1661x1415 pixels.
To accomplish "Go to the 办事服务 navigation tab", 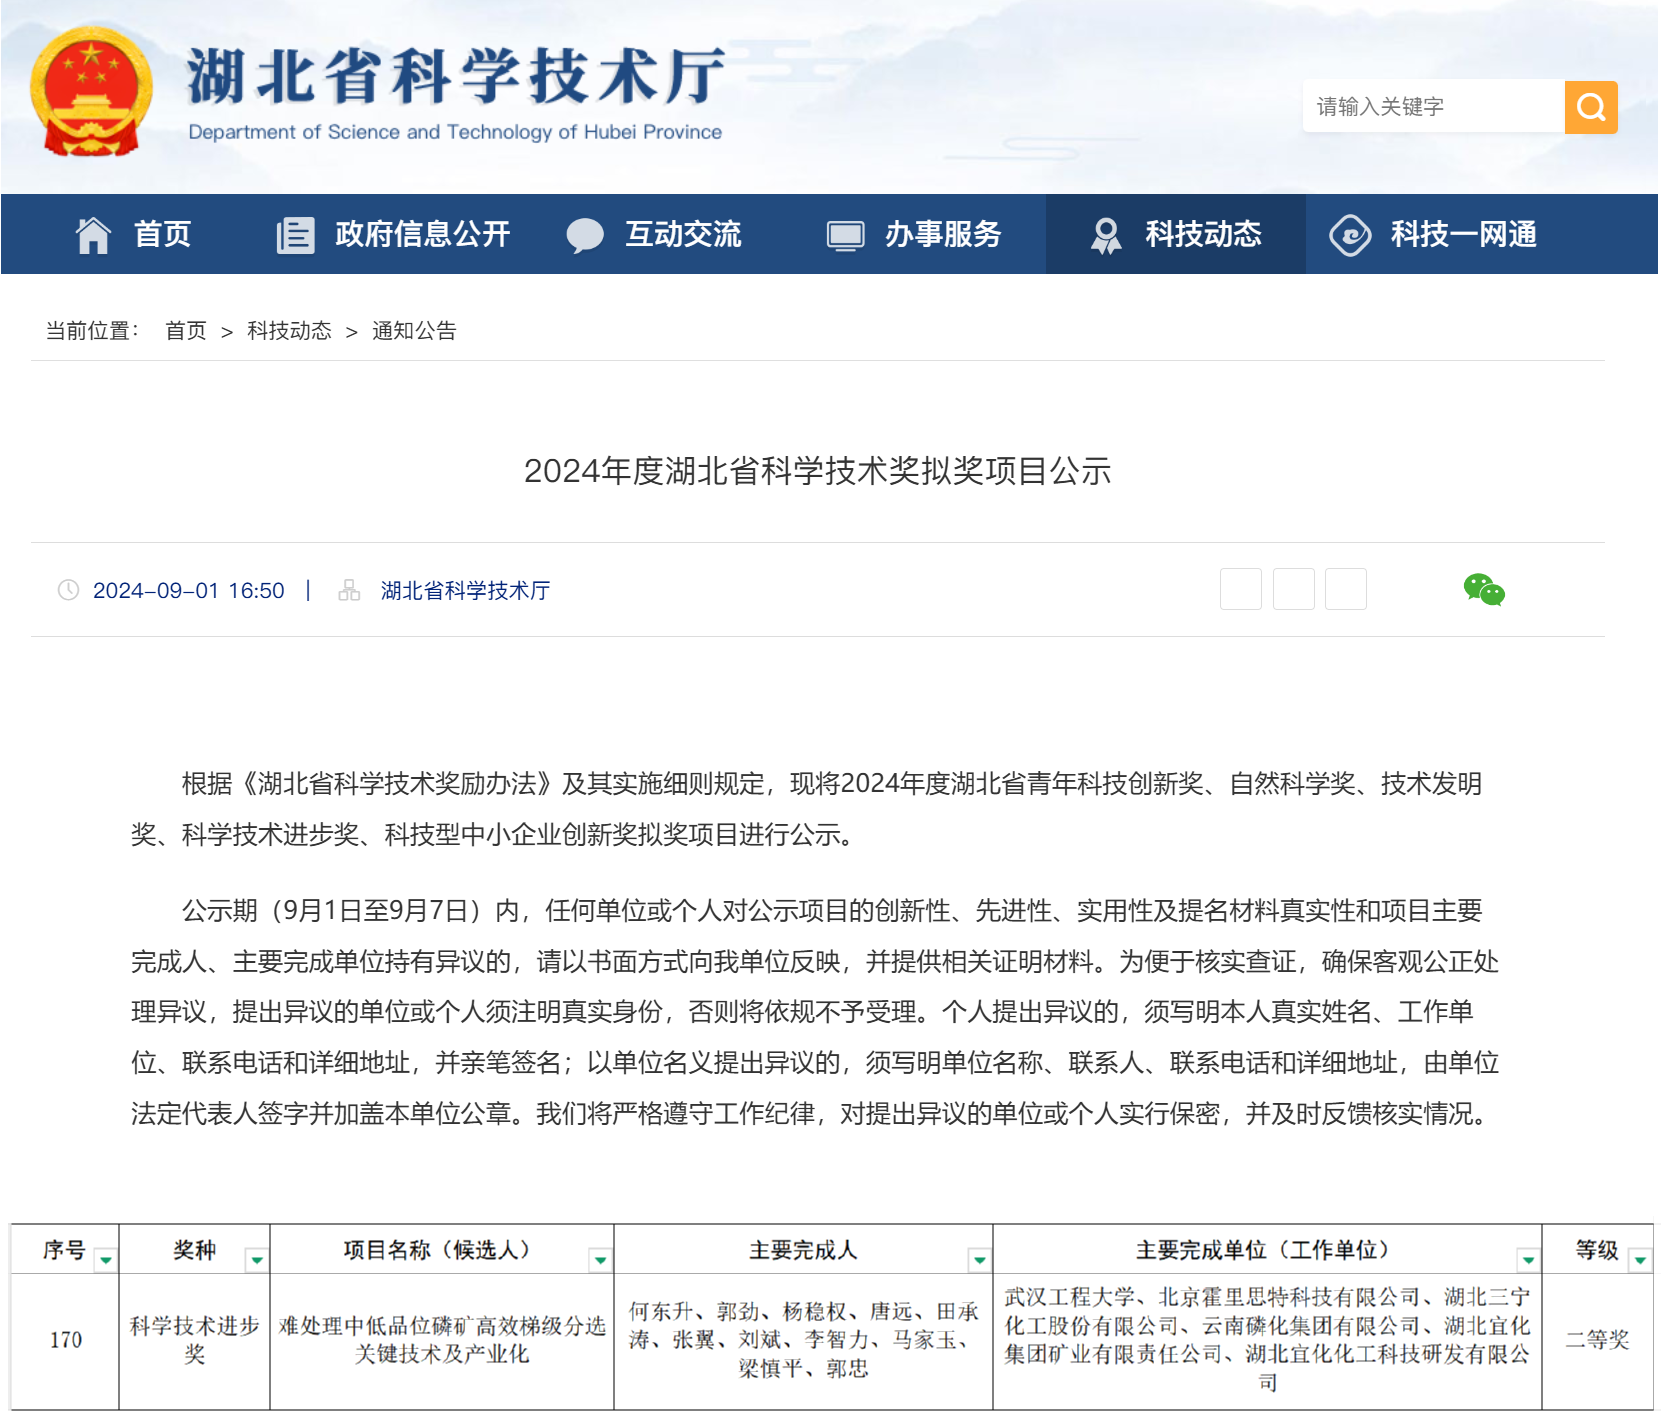I will point(942,235).
